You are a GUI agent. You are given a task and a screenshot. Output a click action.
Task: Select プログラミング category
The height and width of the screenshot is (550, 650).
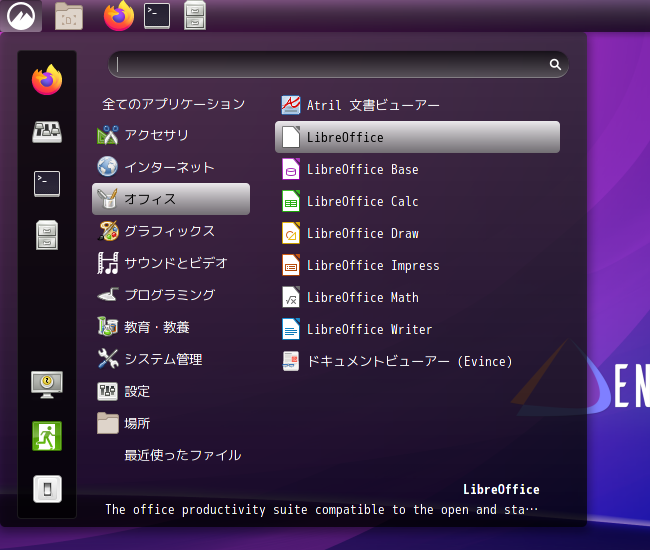[x=171, y=295]
